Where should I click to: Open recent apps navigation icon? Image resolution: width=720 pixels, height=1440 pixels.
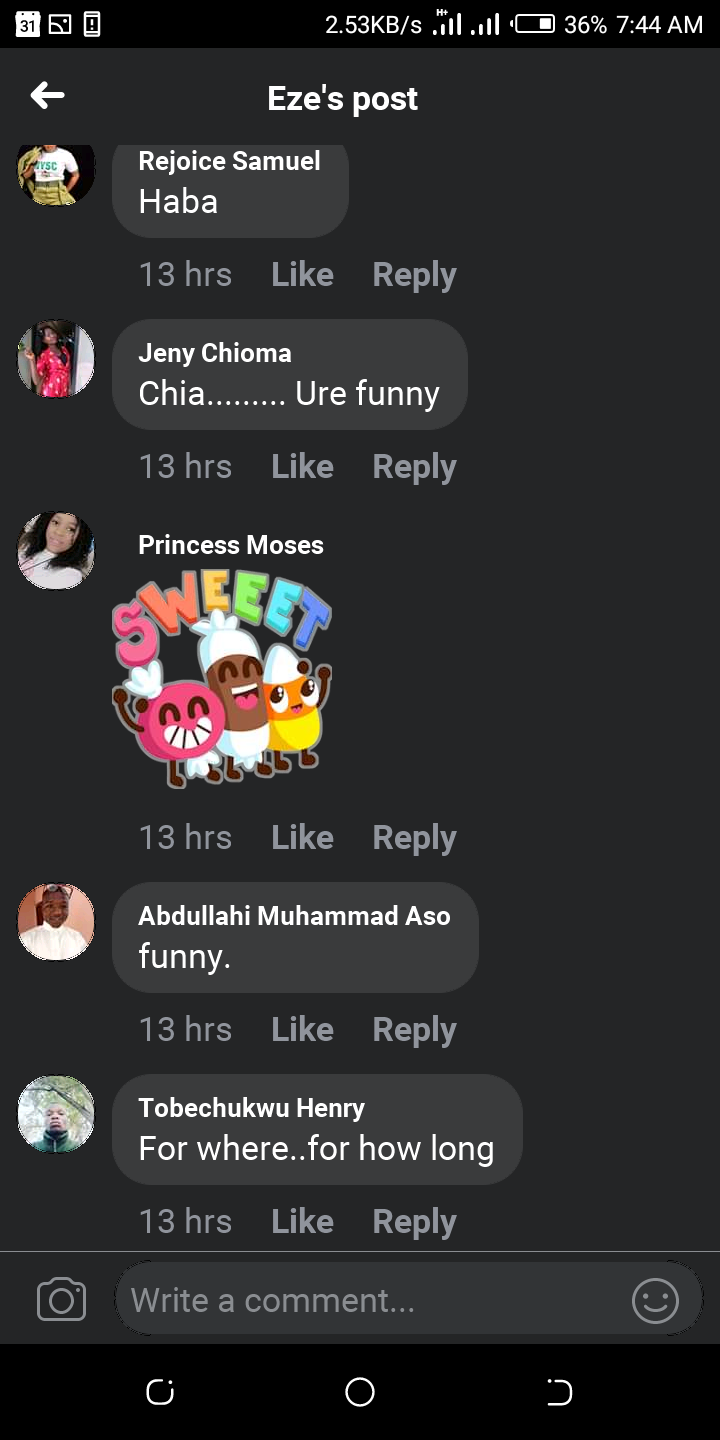(x=160, y=1392)
